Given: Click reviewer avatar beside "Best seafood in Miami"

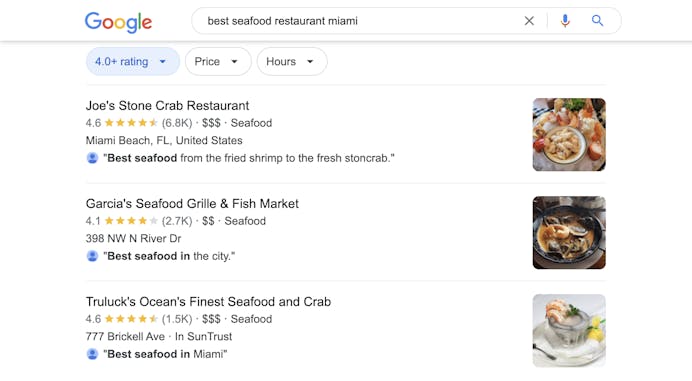Looking at the screenshot, I should point(92,354).
